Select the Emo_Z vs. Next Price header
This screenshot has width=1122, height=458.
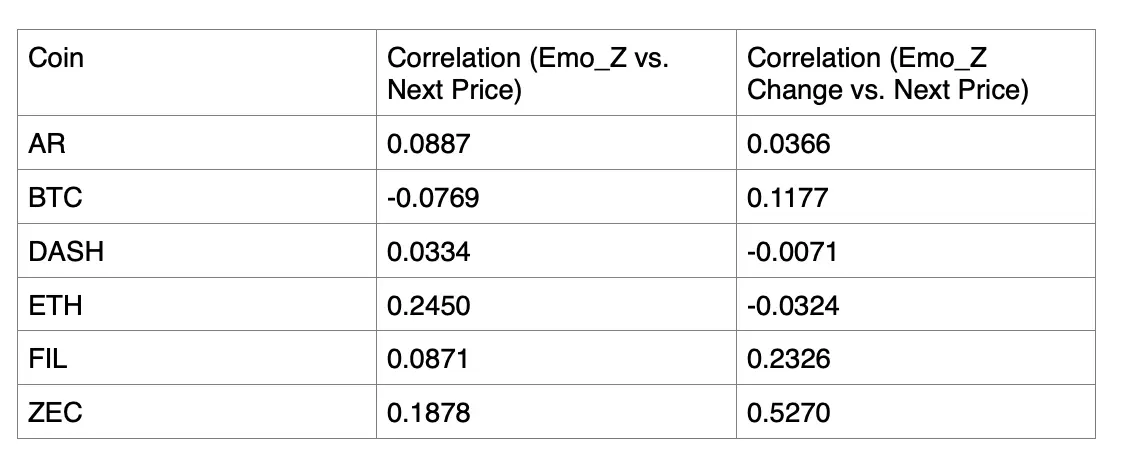click(527, 75)
